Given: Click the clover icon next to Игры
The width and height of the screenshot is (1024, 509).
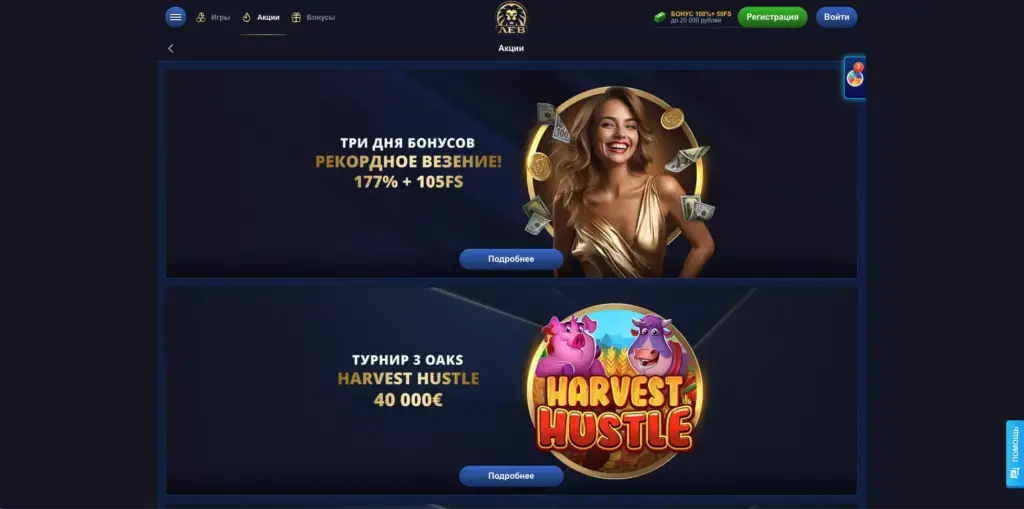Looking at the screenshot, I should click(201, 18).
